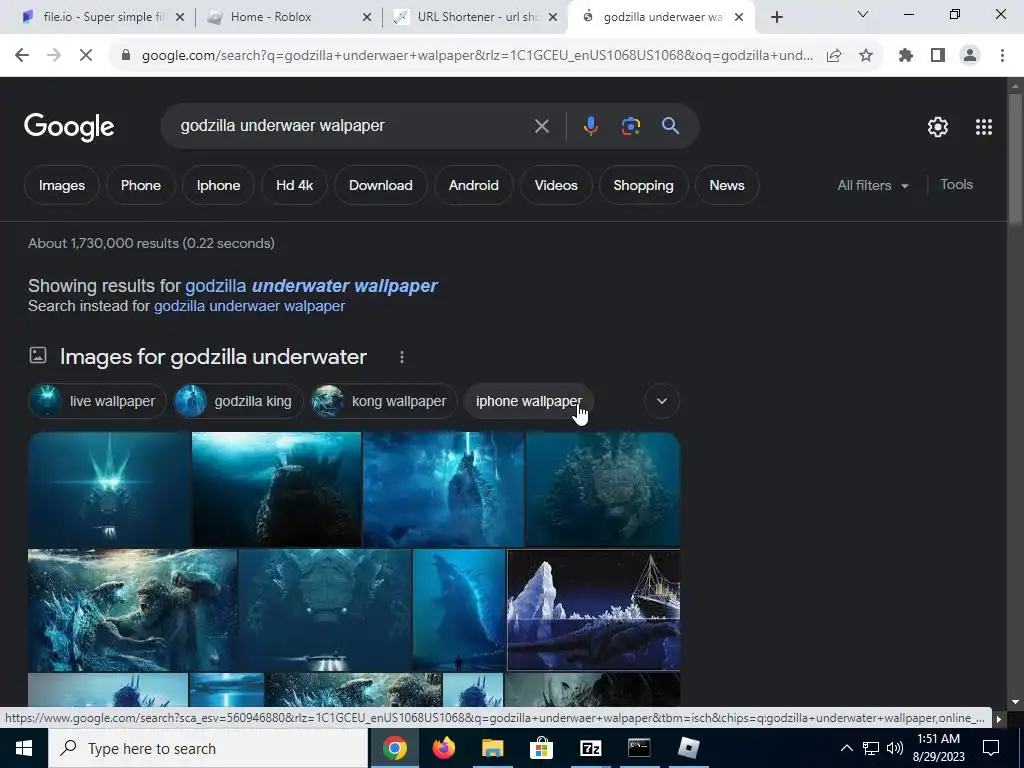Image resolution: width=1024 pixels, height=768 pixels.
Task: Close the file.io tab
Action: pyautogui.click(x=180, y=17)
